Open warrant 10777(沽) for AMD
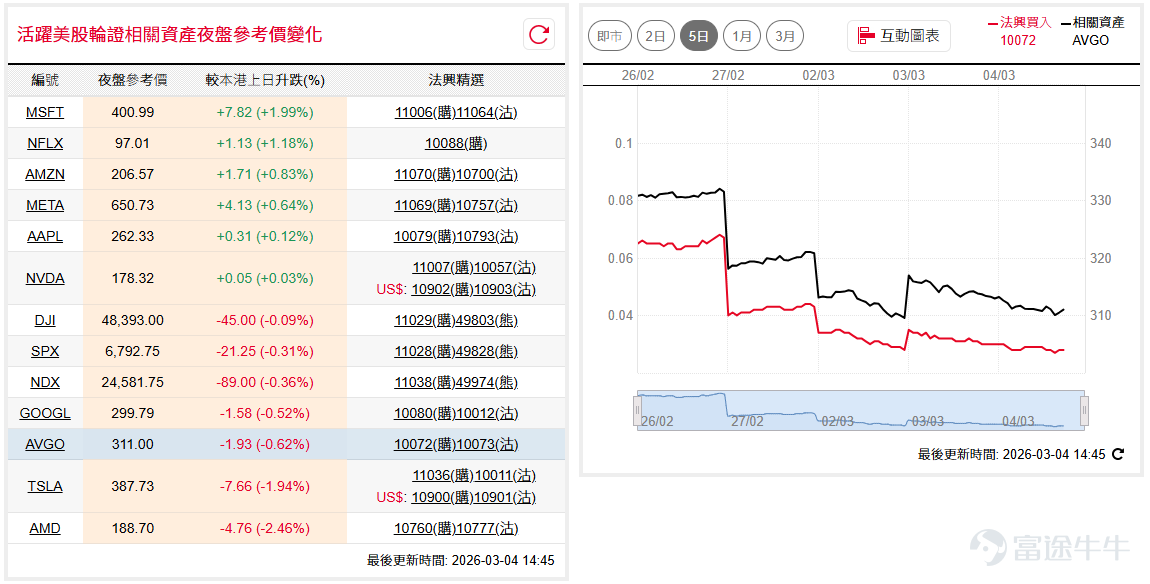The width and height of the screenshot is (1150, 584). (487, 528)
